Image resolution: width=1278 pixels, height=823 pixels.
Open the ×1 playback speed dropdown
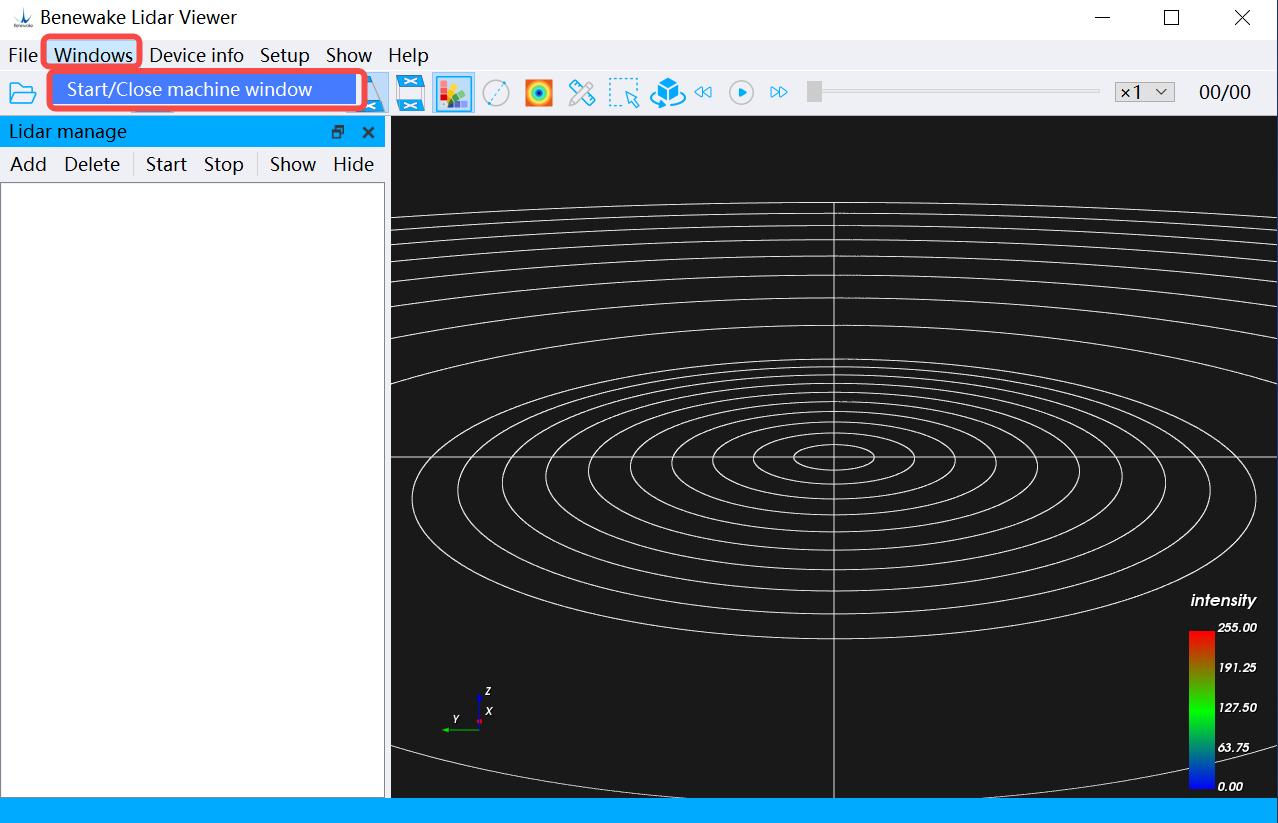tap(1144, 92)
